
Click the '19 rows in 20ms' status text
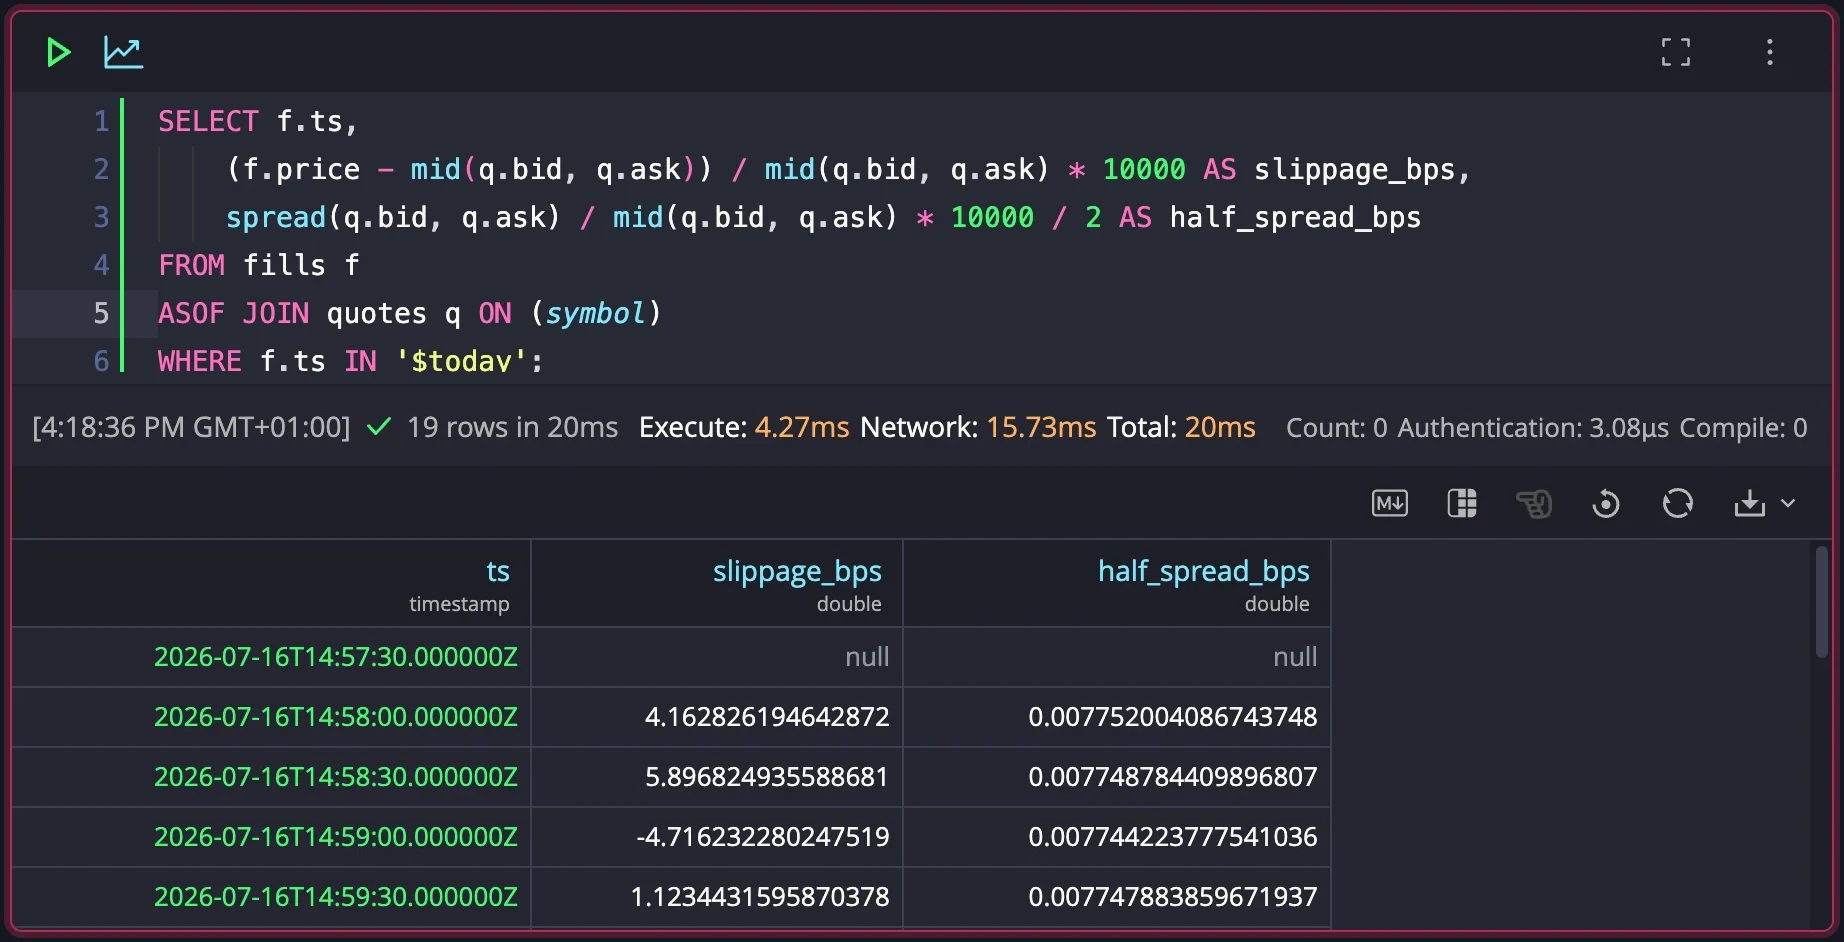(512, 427)
